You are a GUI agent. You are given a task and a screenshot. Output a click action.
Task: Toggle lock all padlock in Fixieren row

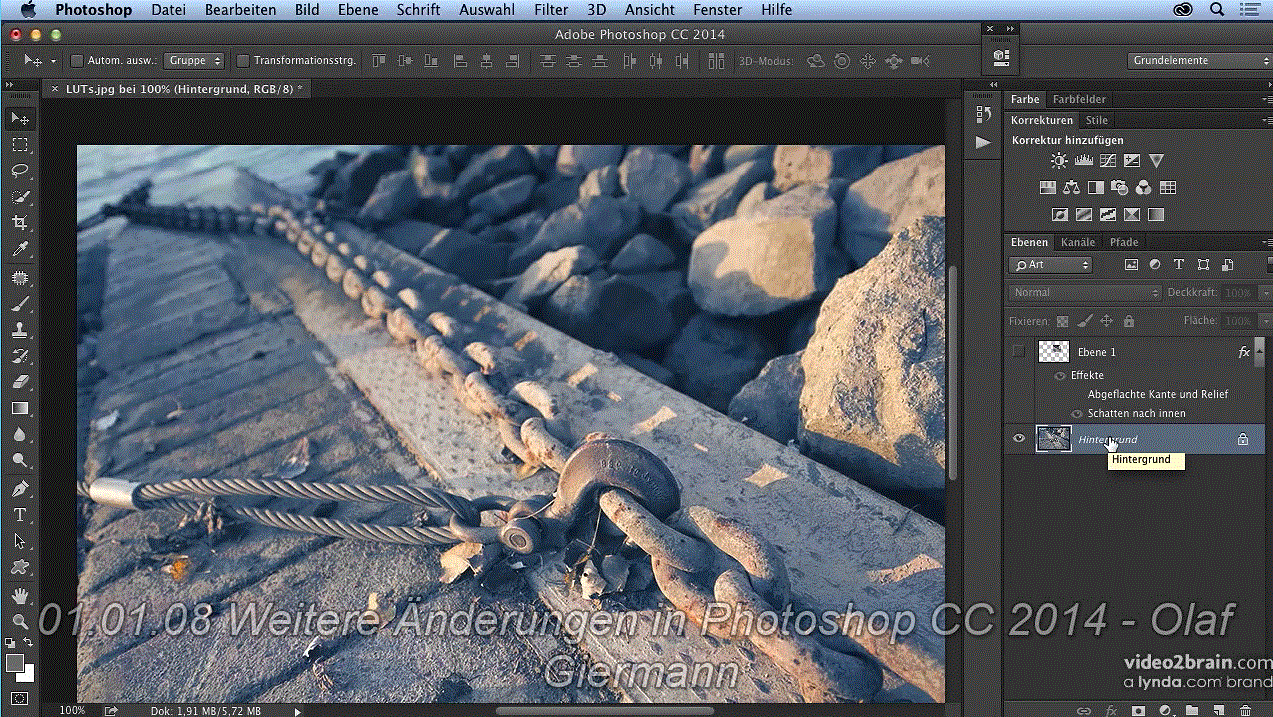click(x=1129, y=321)
